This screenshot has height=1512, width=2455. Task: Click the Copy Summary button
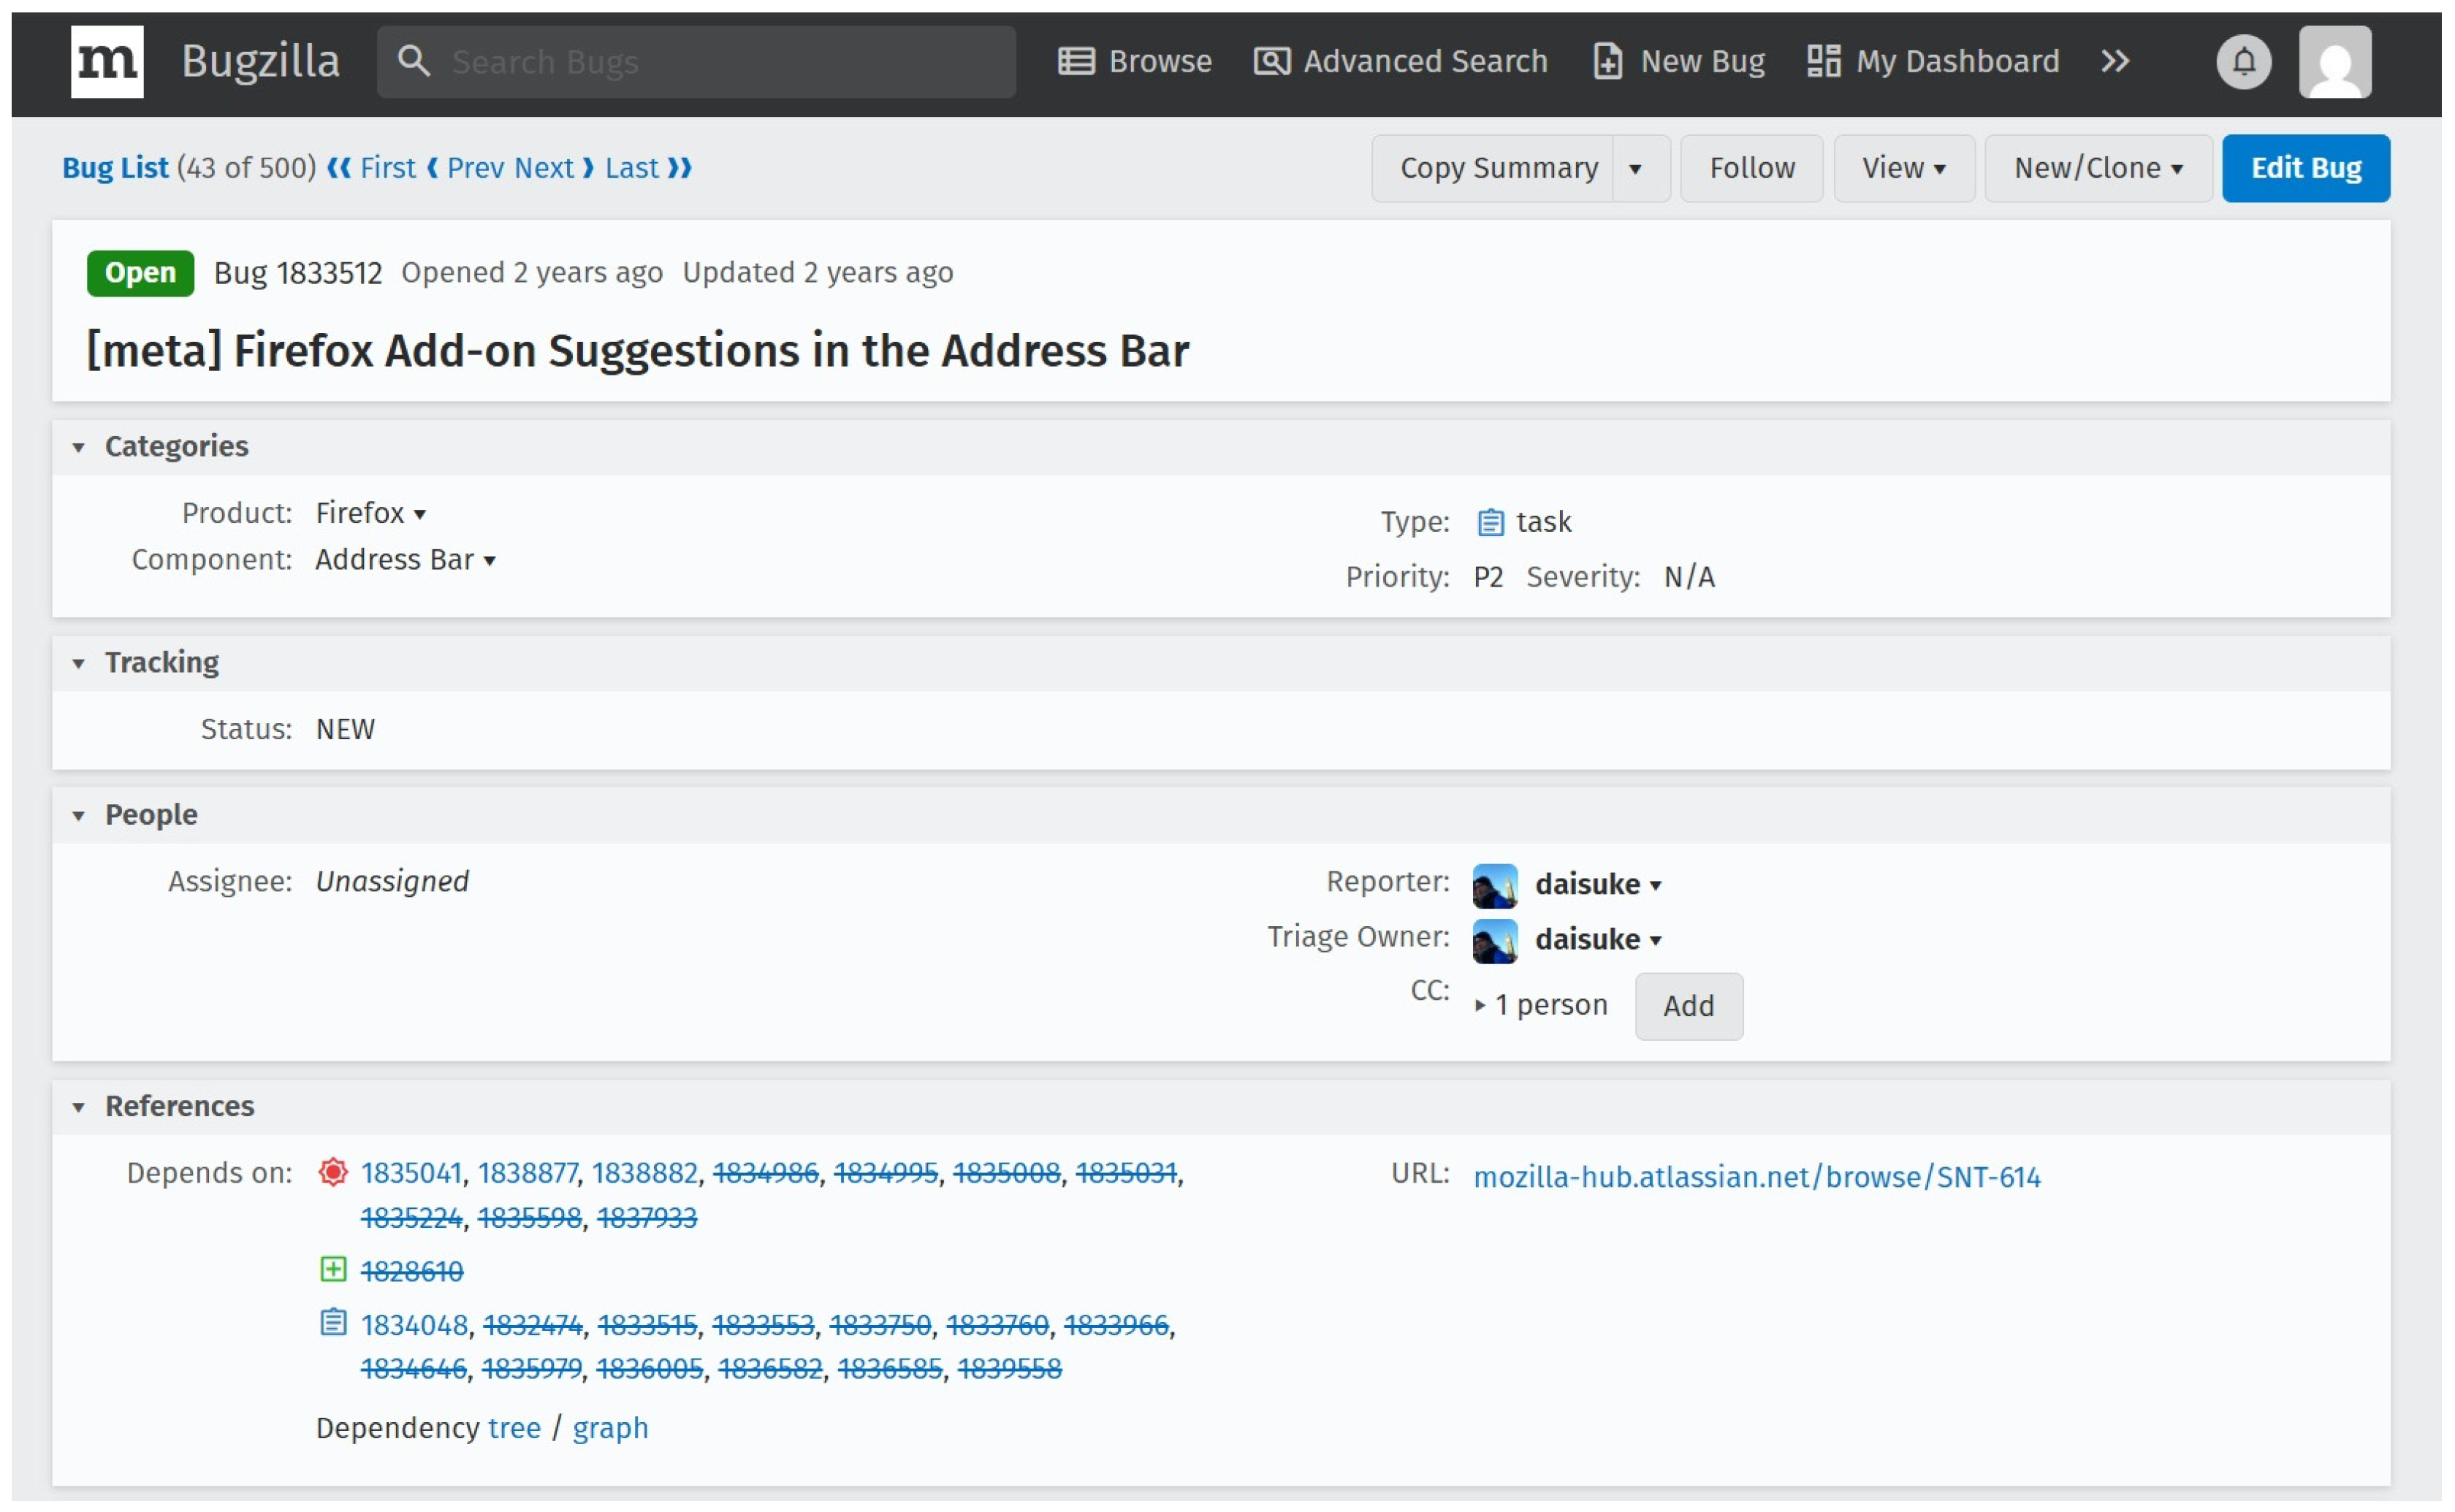pyautogui.click(x=1492, y=168)
